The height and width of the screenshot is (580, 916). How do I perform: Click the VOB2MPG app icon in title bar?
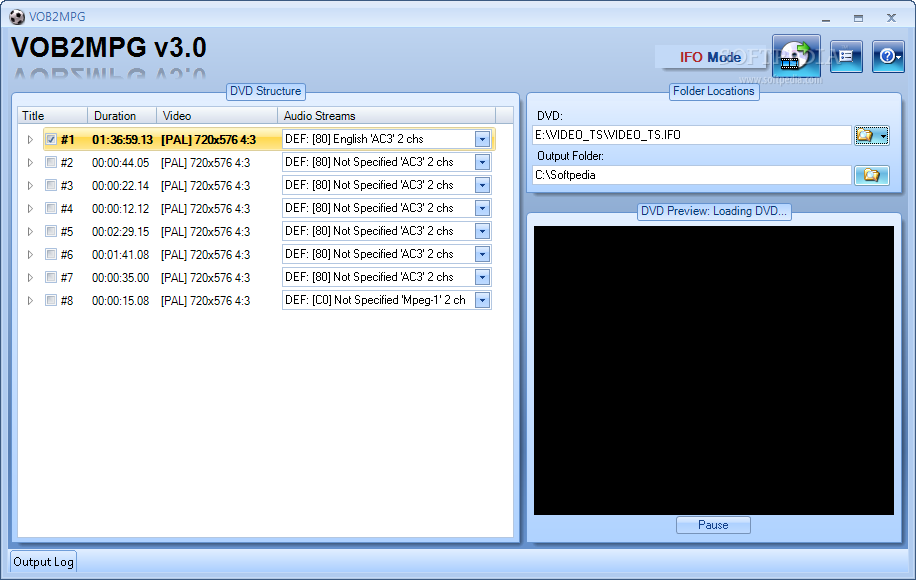click(17, 17)
